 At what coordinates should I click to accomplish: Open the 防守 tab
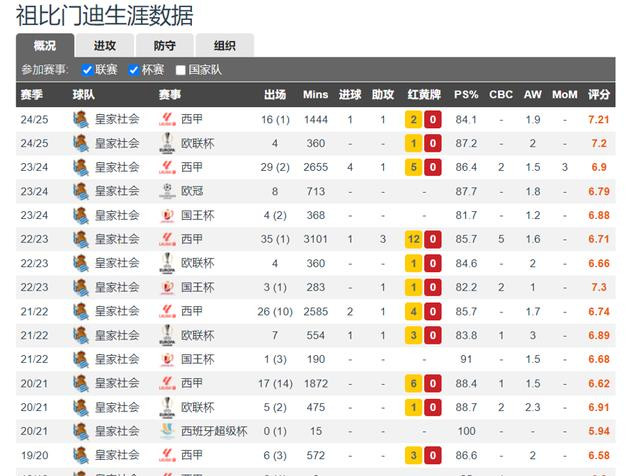(x=165, y=45)
